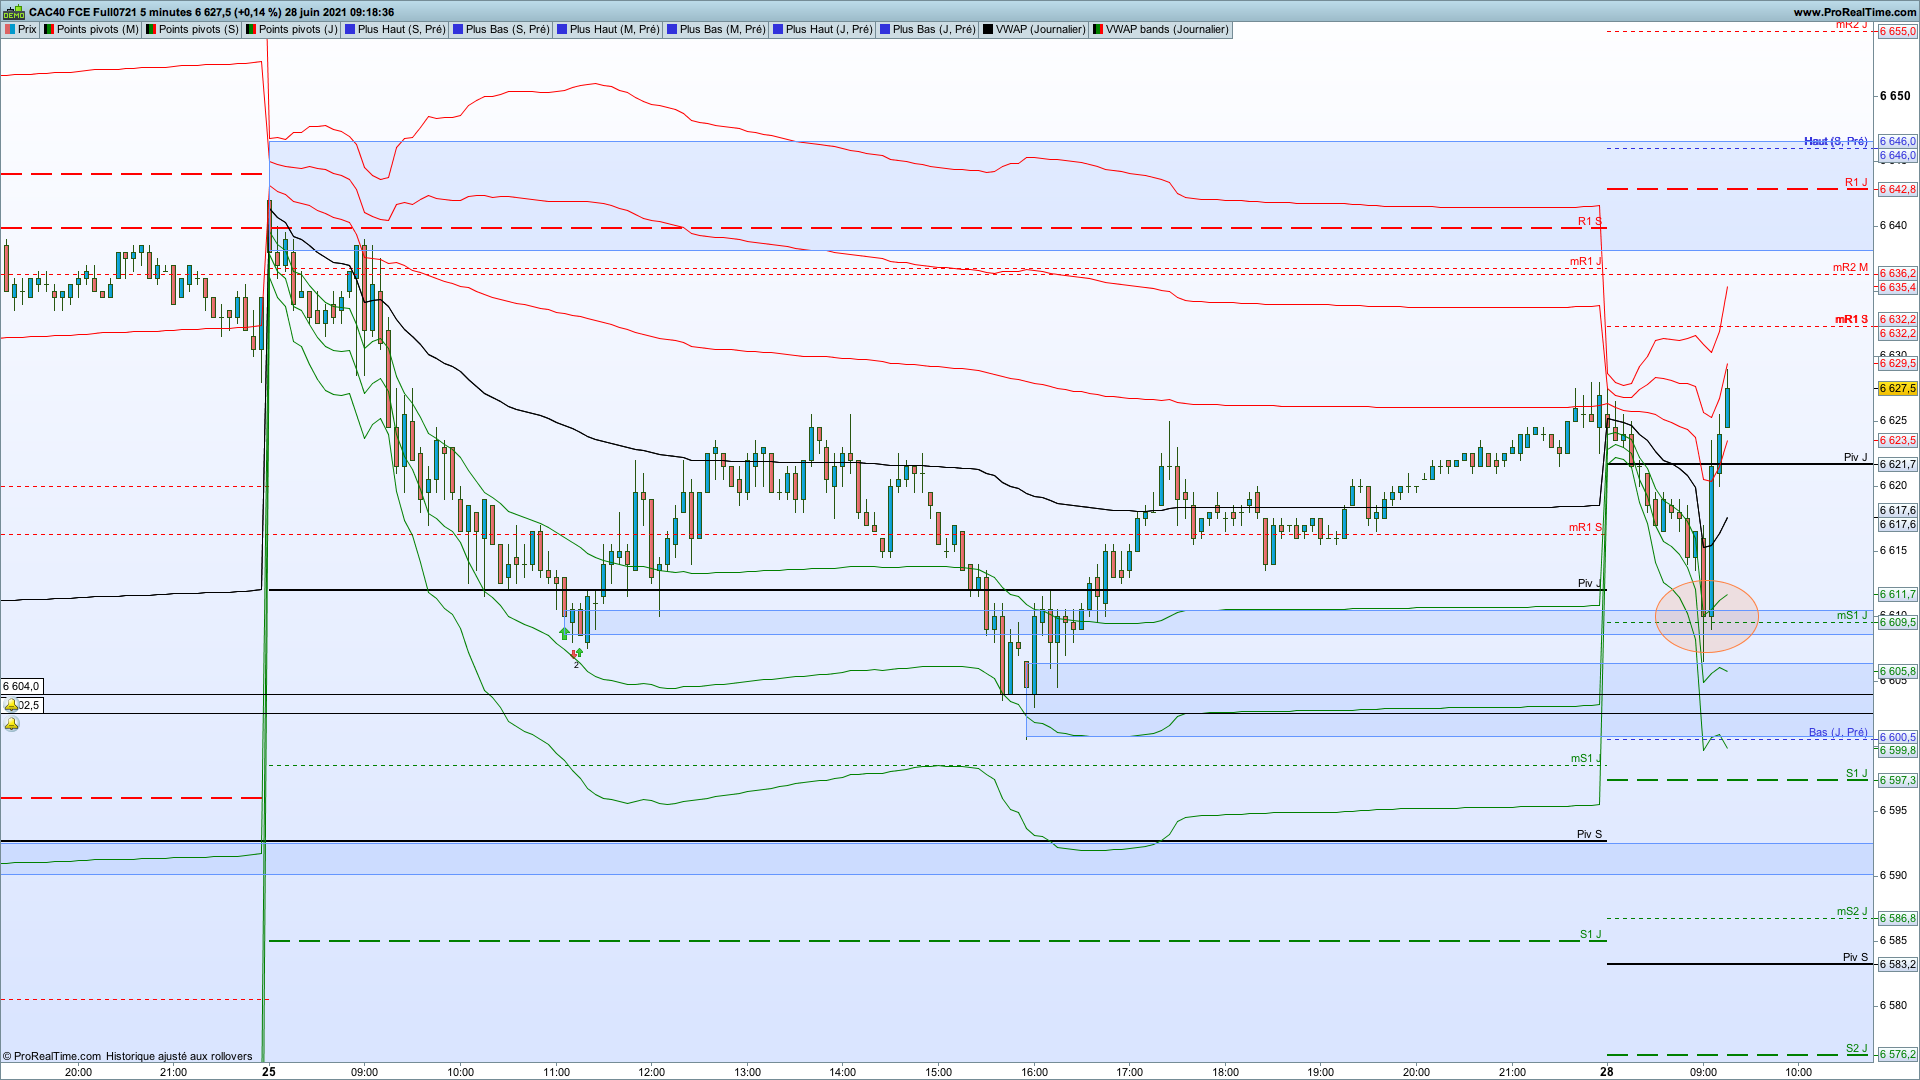The width and height of the screenshot is (1920, 1080).
Task: Open the Points pivots (J) indicator settings
Action: [x=298, y=30]
